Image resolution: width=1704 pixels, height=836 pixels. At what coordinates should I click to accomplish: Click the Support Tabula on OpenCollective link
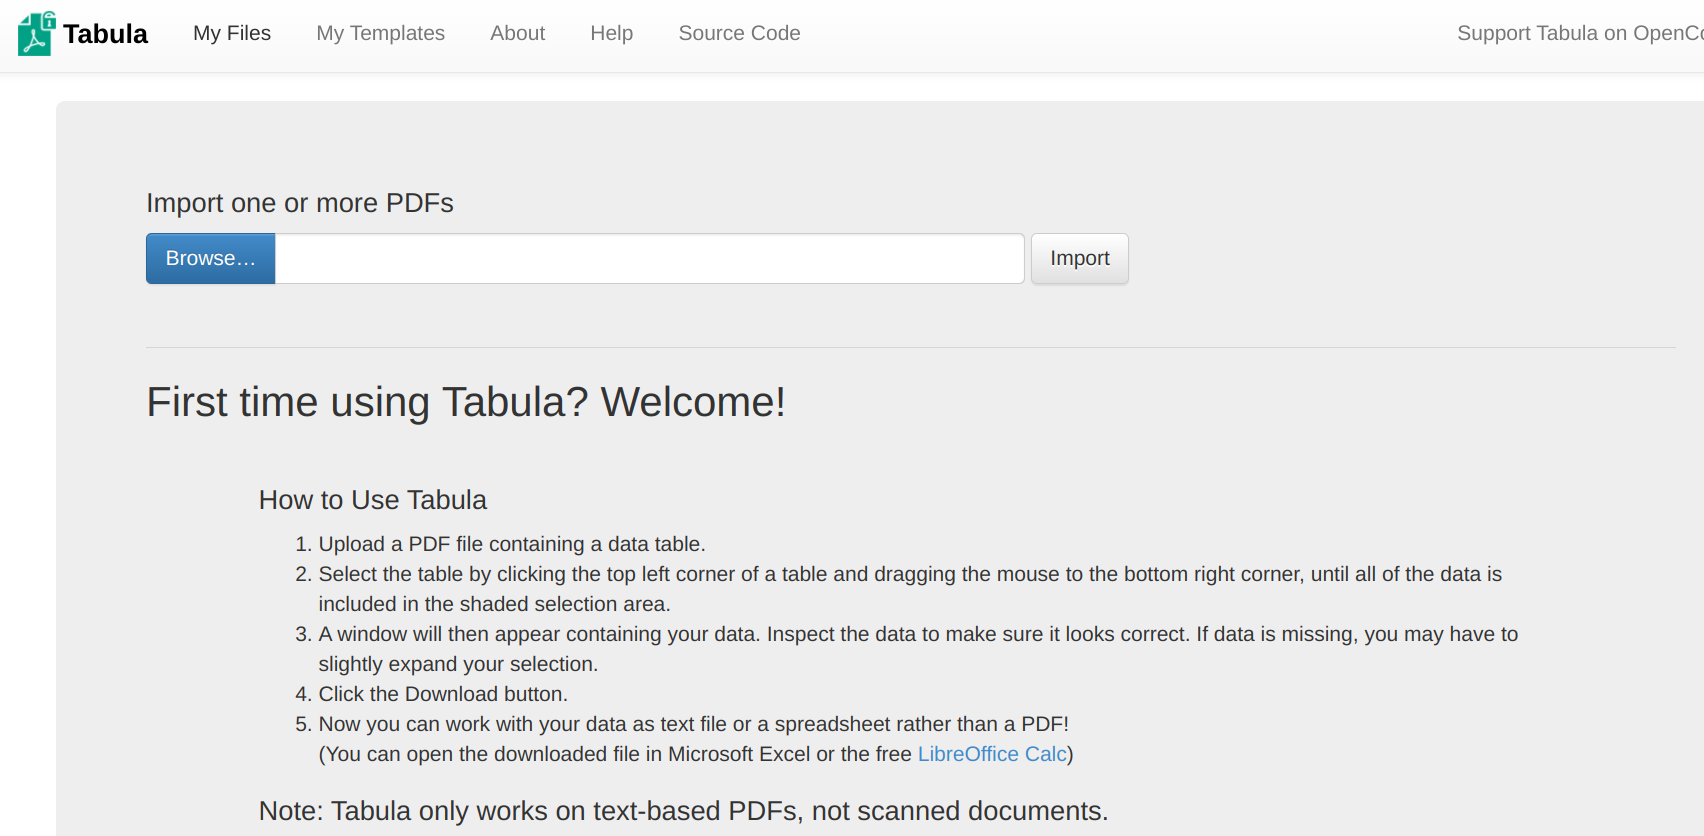click(x=1579, y=33)
